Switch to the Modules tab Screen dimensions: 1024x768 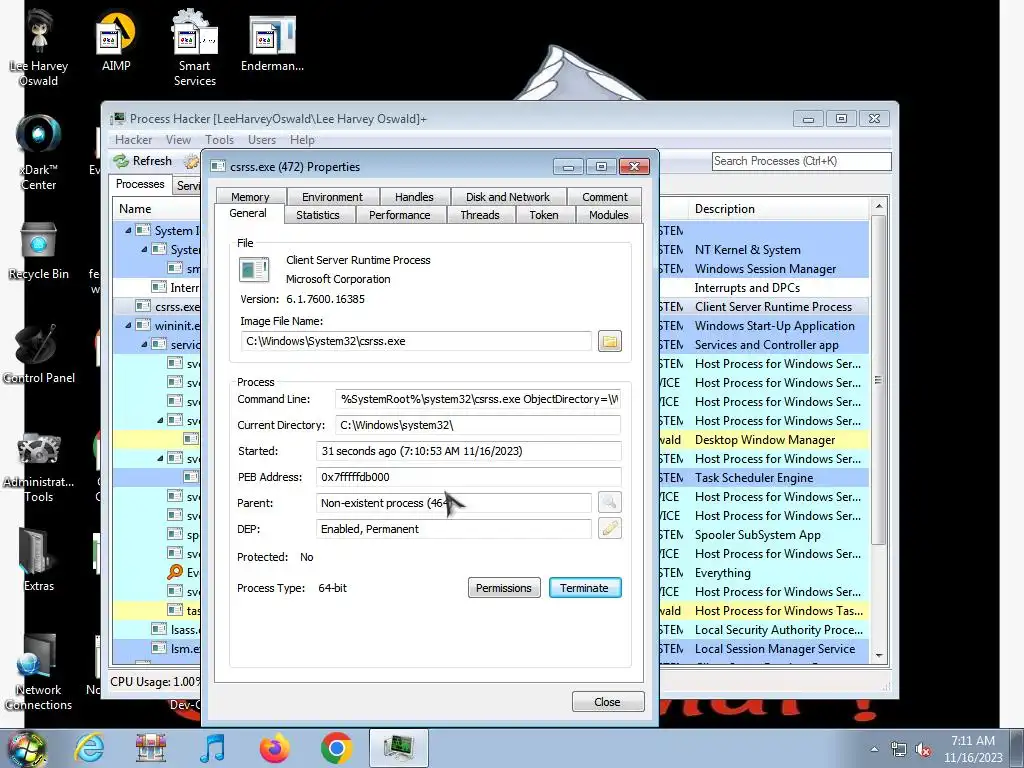(609, 215)
